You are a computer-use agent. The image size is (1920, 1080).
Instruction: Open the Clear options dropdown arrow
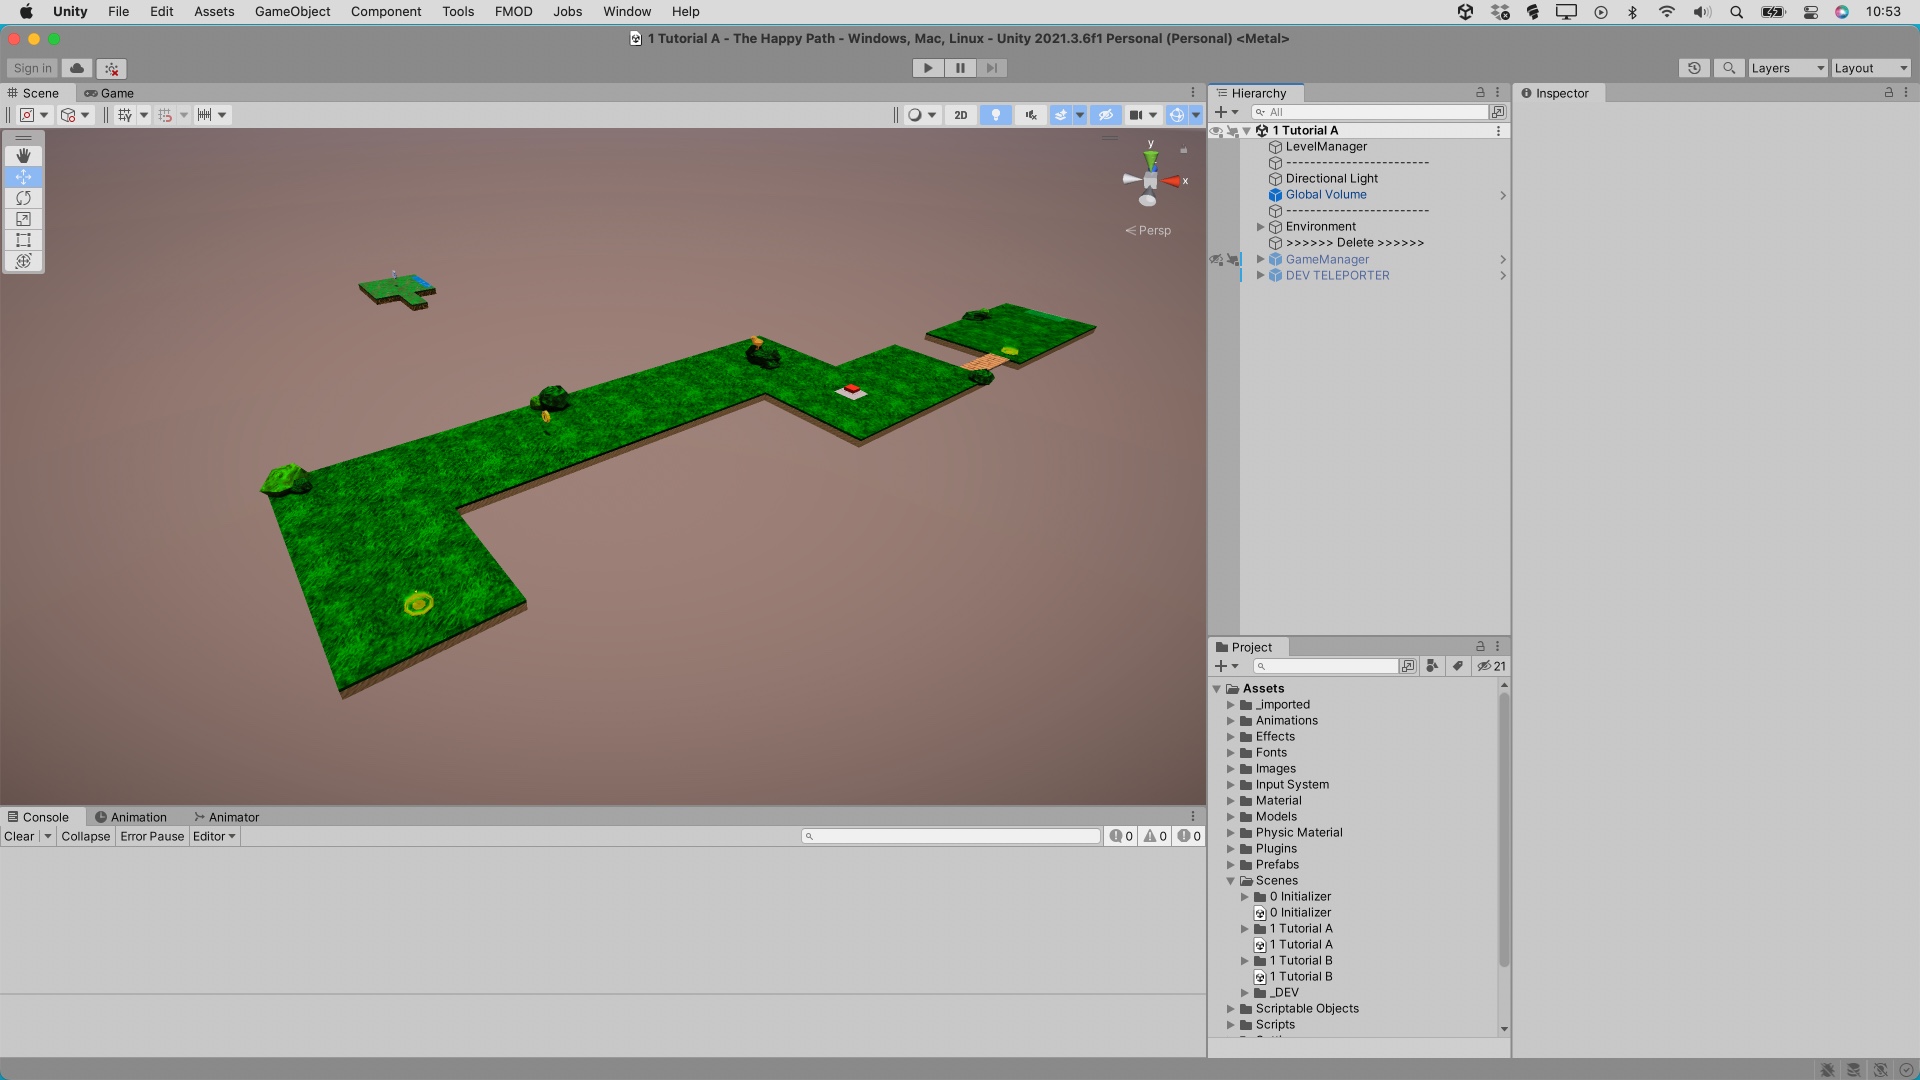pos(47,837)
